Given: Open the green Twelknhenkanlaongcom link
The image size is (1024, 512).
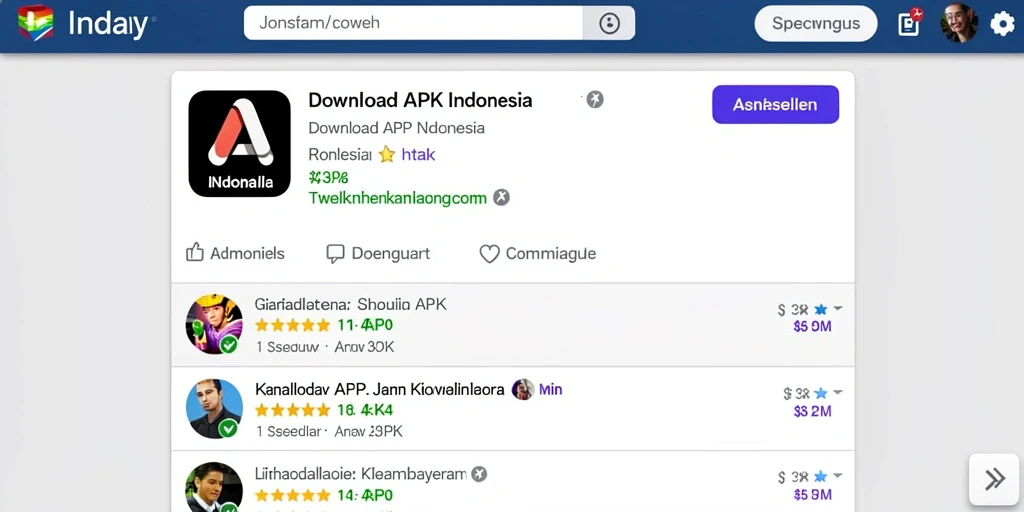Looking at the screenshot, I should [398, 198].
